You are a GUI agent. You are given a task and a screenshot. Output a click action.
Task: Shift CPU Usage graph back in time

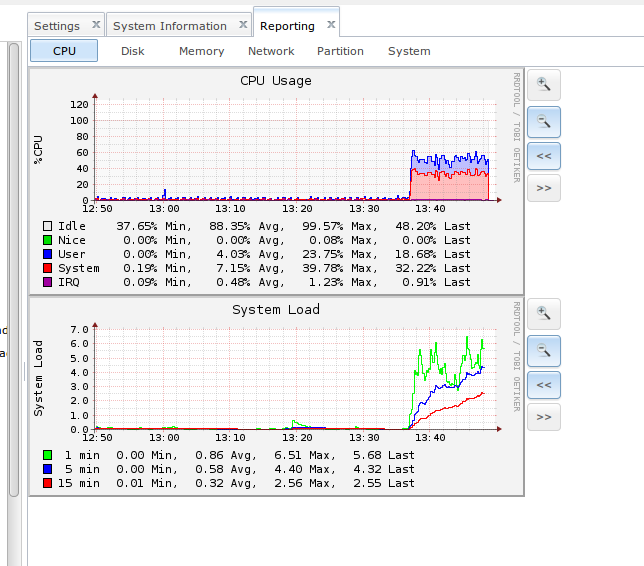point(543,156)
